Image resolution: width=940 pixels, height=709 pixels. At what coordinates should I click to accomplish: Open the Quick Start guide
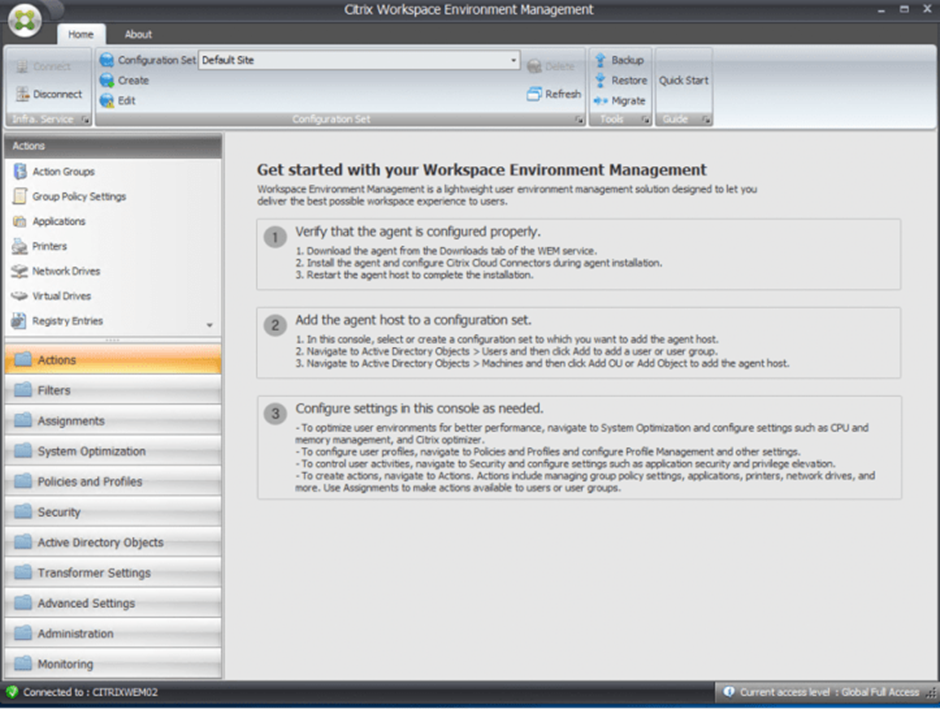click(683, 80)
